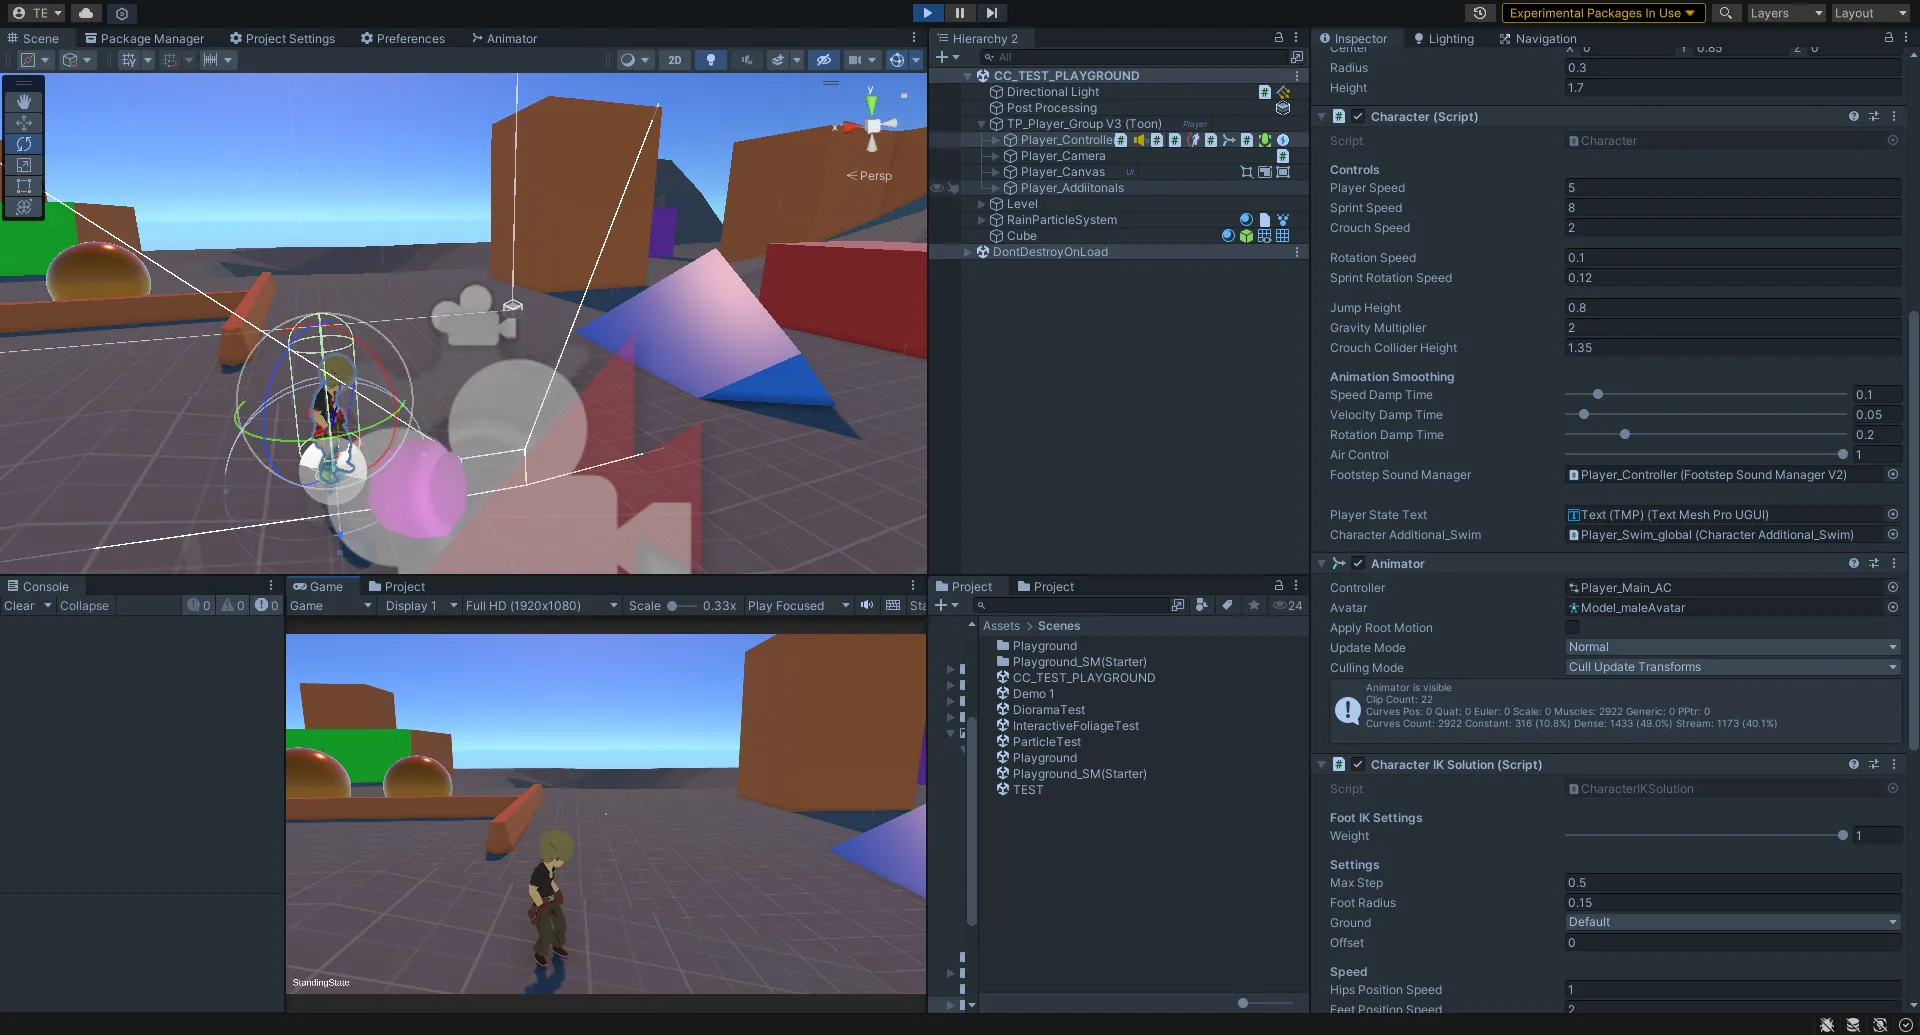
Task: Open the Culling Mode dropdown
Action: click(x=1732, y=667)
